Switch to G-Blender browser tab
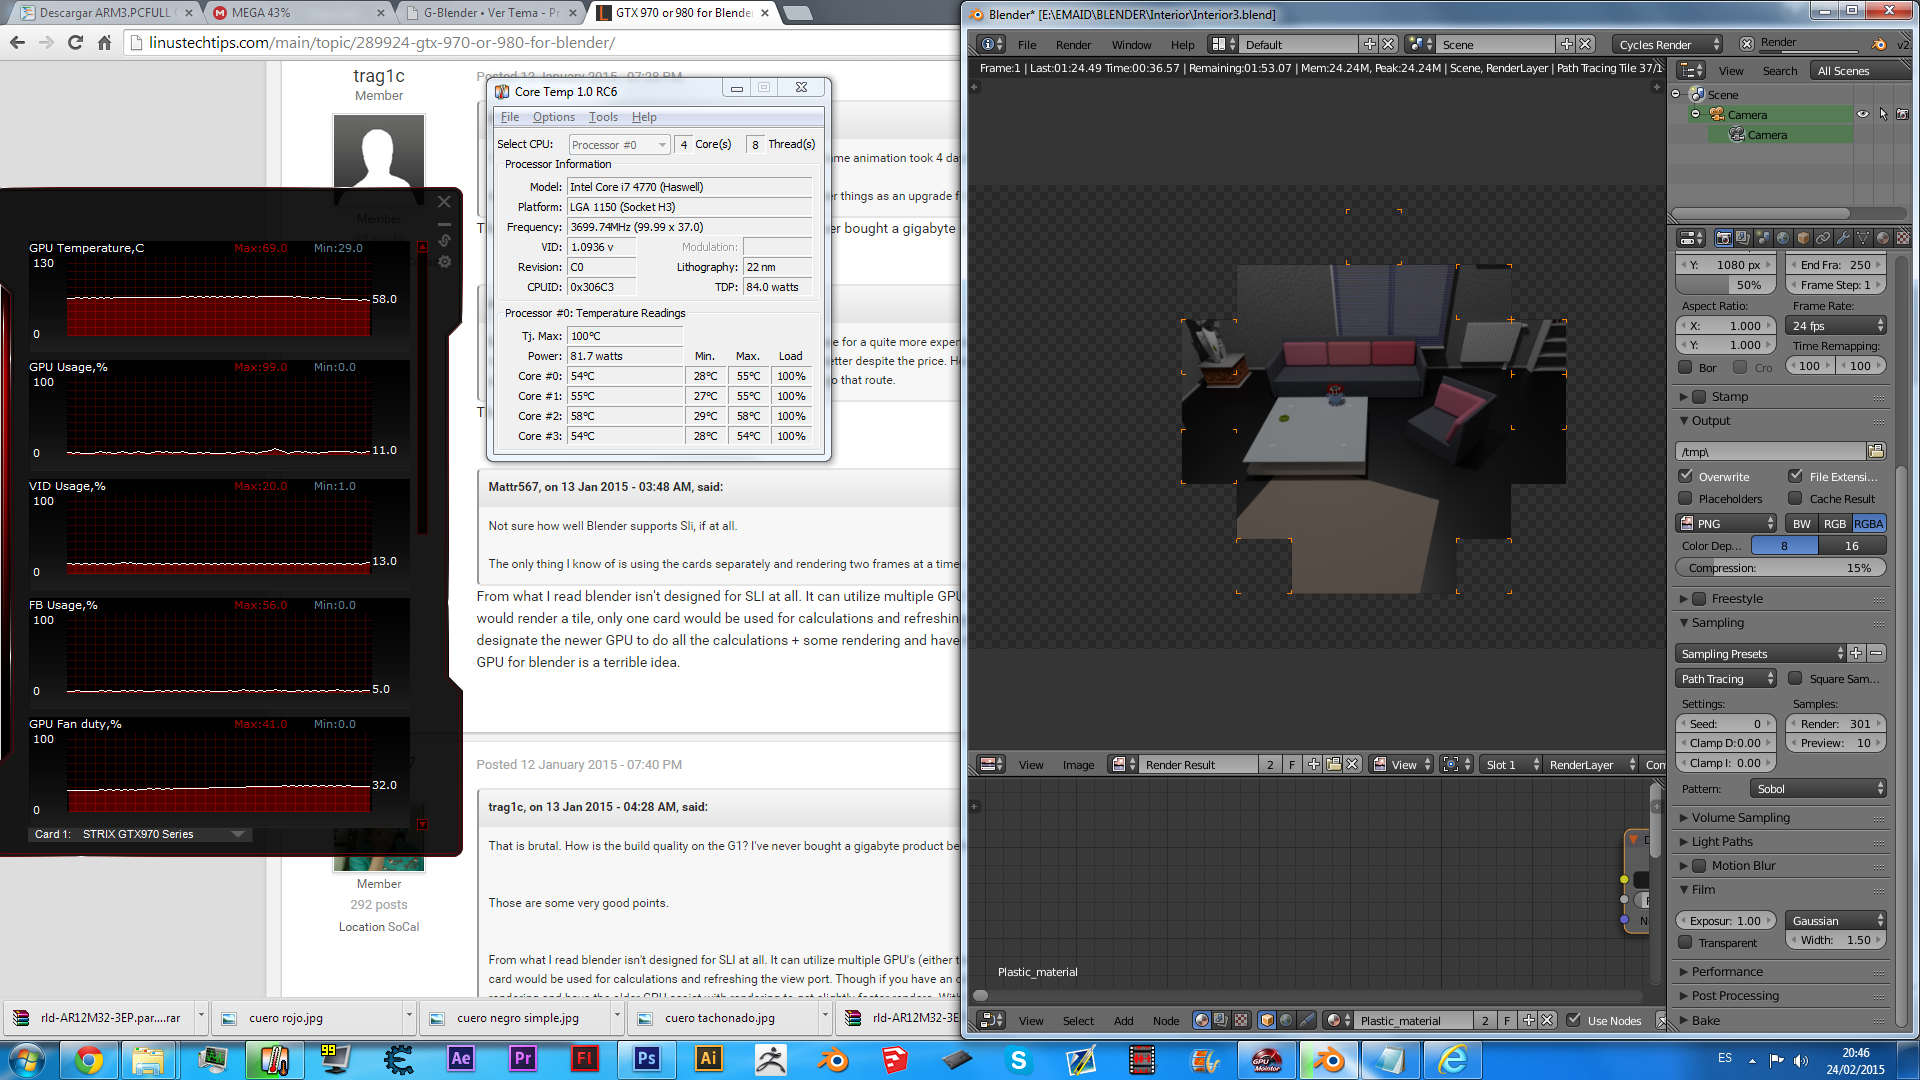Viewport: 1920px width, 1080px height. coord(490,13)
